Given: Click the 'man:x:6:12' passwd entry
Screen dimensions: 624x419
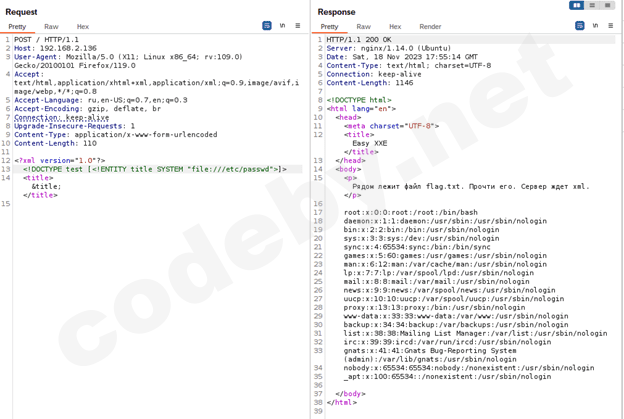Looking at the screenshot, I should point(445,264).
